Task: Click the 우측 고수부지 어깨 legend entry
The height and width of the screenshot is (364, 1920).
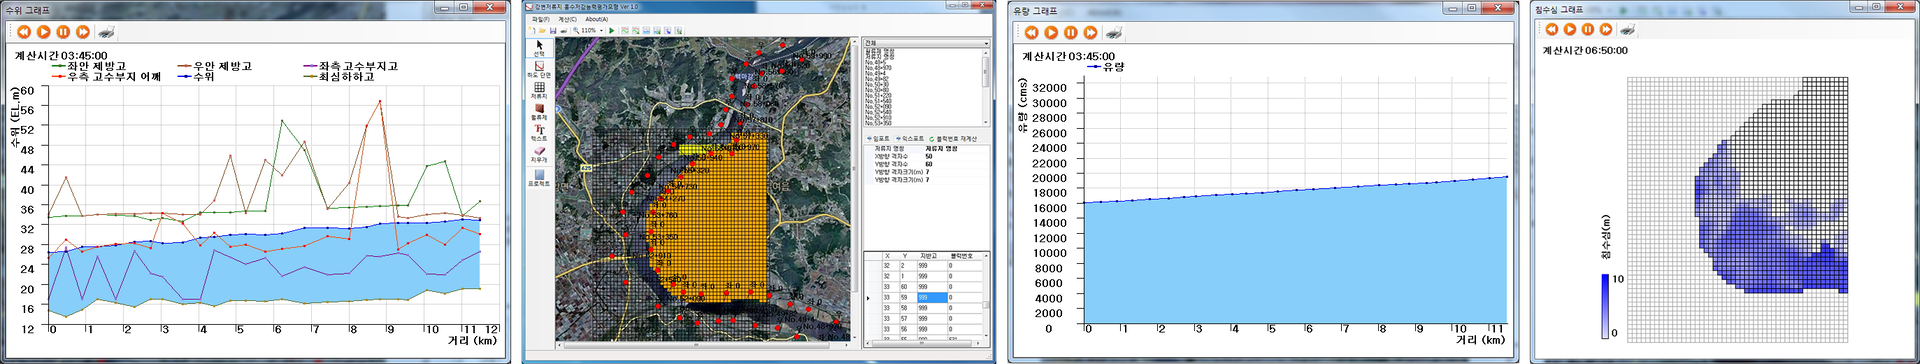Action: pyautogui.click(x=106, y=76)
